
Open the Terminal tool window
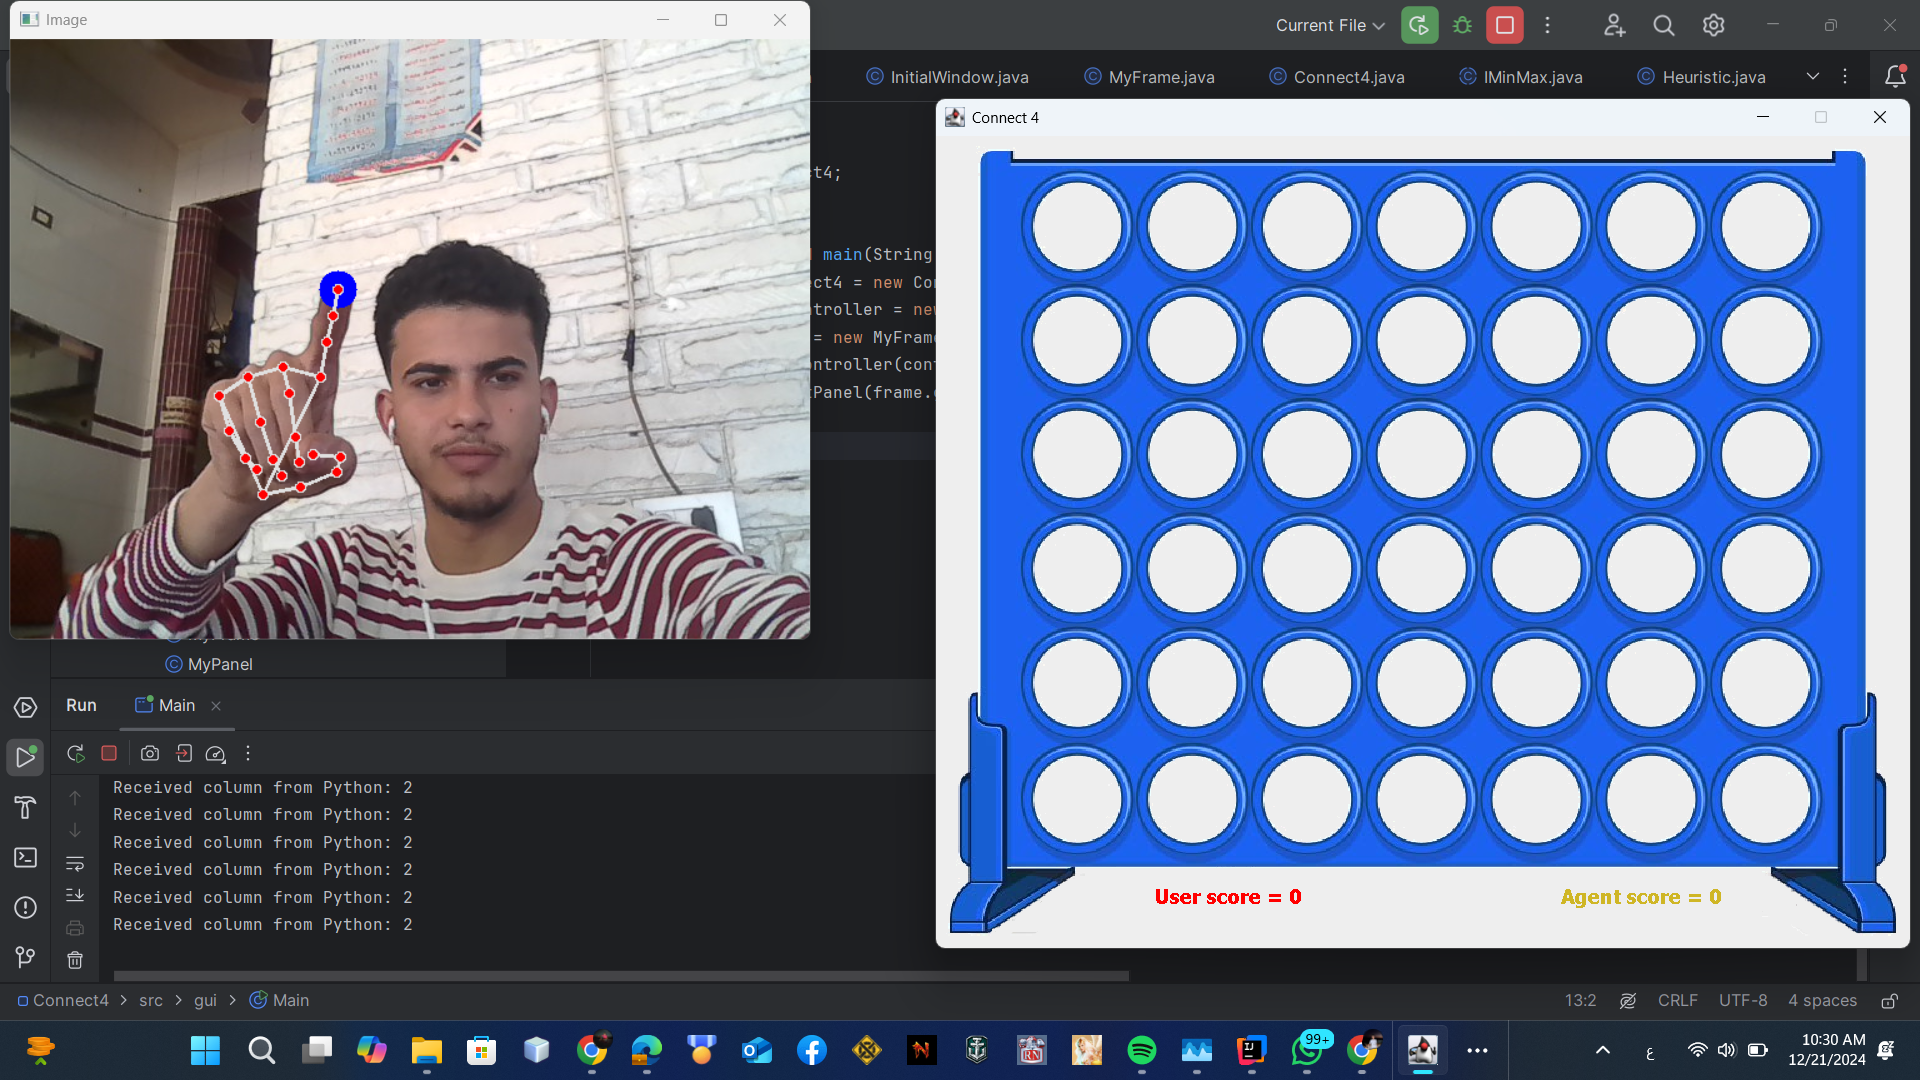click(x=25, y=858)
